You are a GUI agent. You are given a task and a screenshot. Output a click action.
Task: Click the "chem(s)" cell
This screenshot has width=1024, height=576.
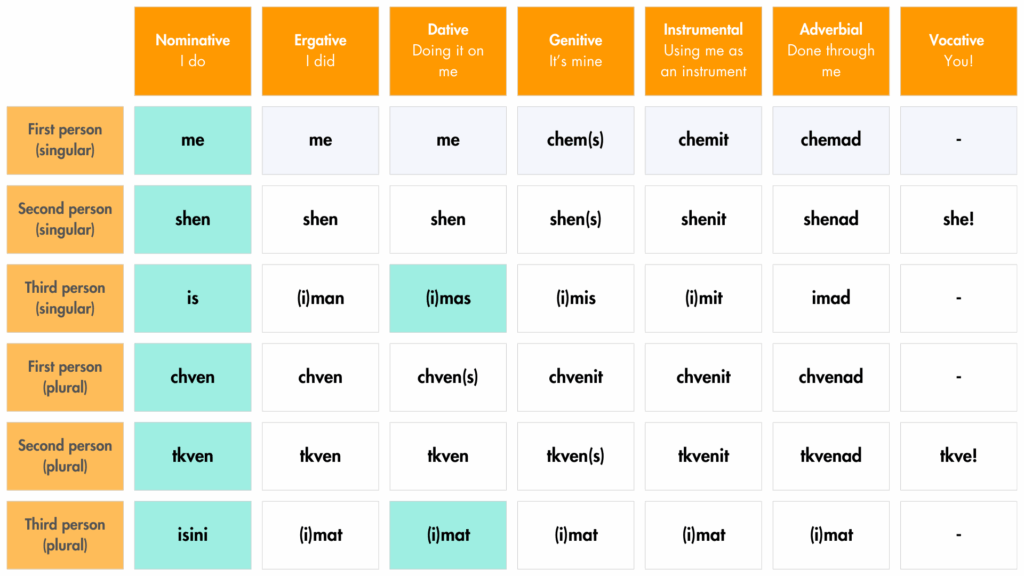(x=575, y=140)
